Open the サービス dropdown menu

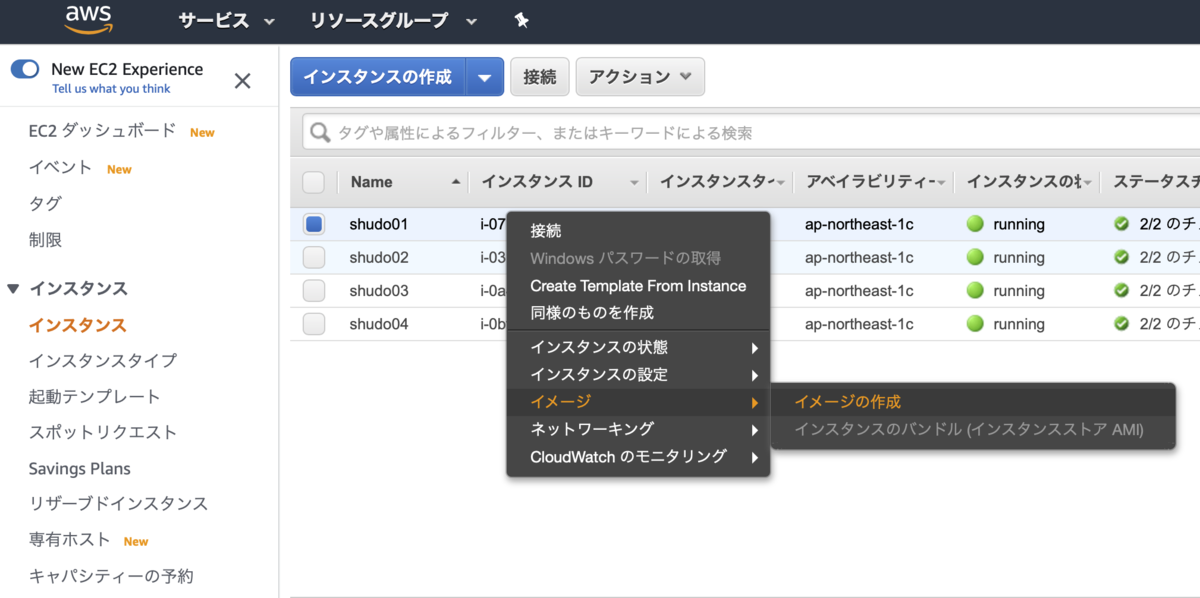click(226, 20)
